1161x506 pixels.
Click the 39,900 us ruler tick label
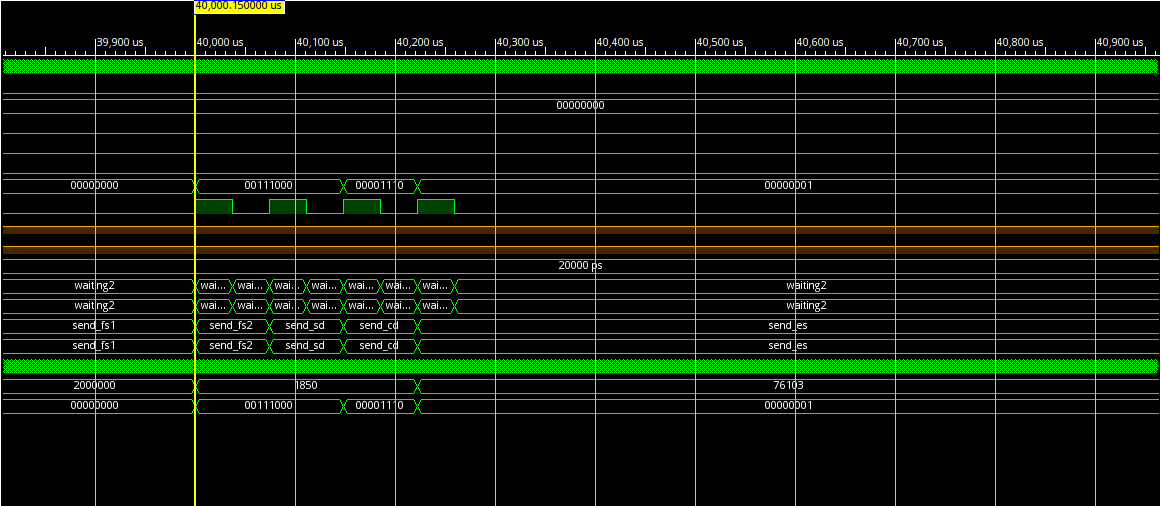click(120, 42)
